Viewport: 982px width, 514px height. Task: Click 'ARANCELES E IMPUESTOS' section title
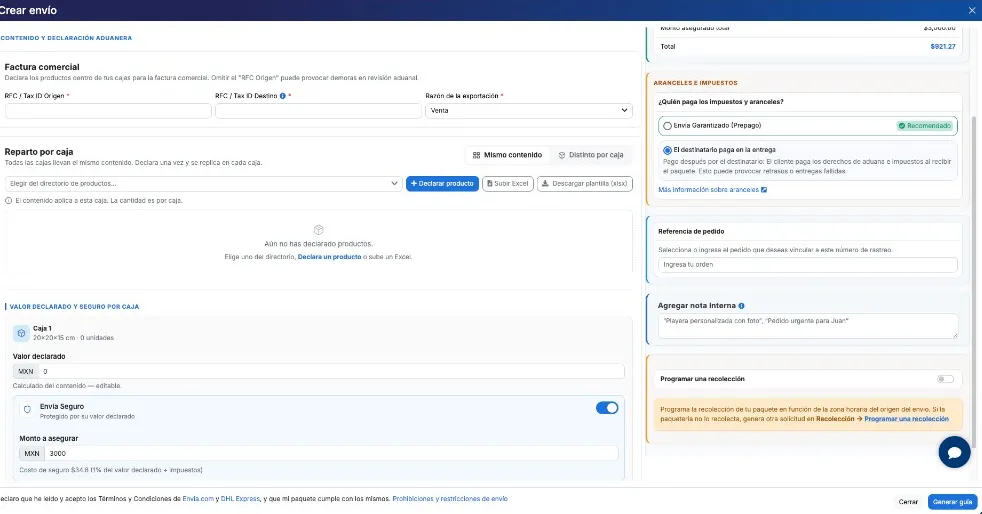coord(695,83)
